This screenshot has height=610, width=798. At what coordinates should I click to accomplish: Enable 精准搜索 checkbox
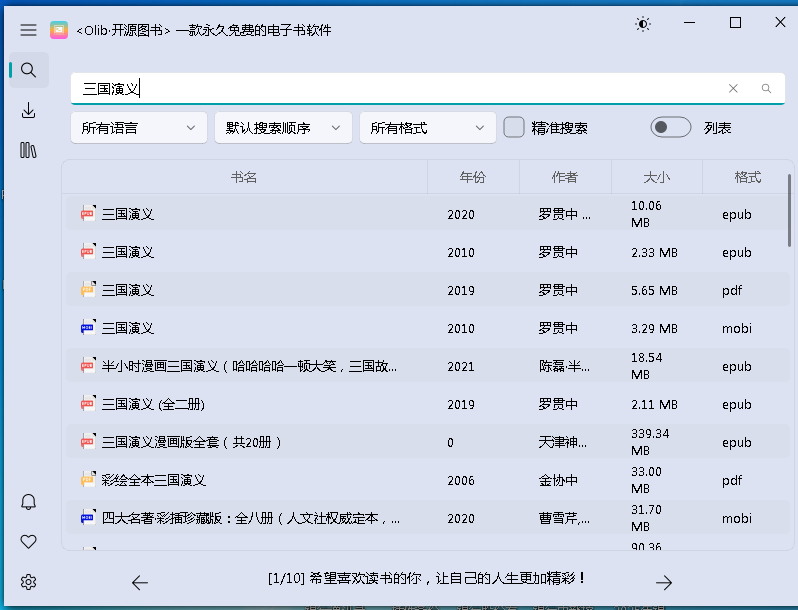point(514,127)
